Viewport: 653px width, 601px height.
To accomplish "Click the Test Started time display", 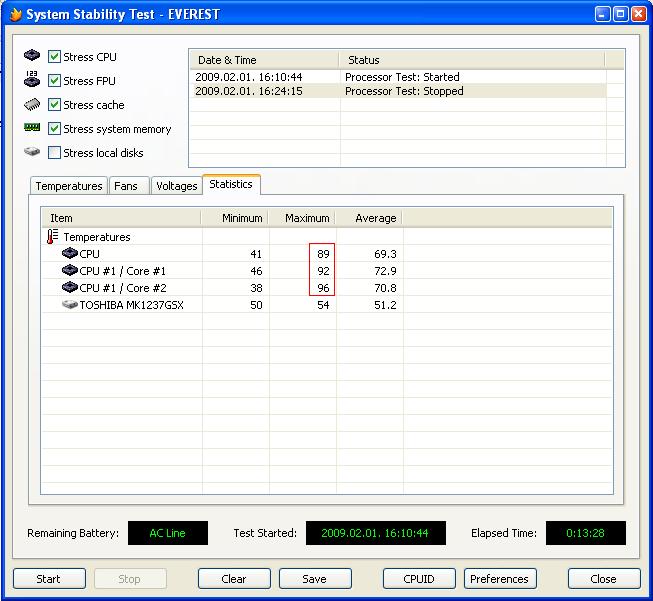I will (x=376, y=533).
